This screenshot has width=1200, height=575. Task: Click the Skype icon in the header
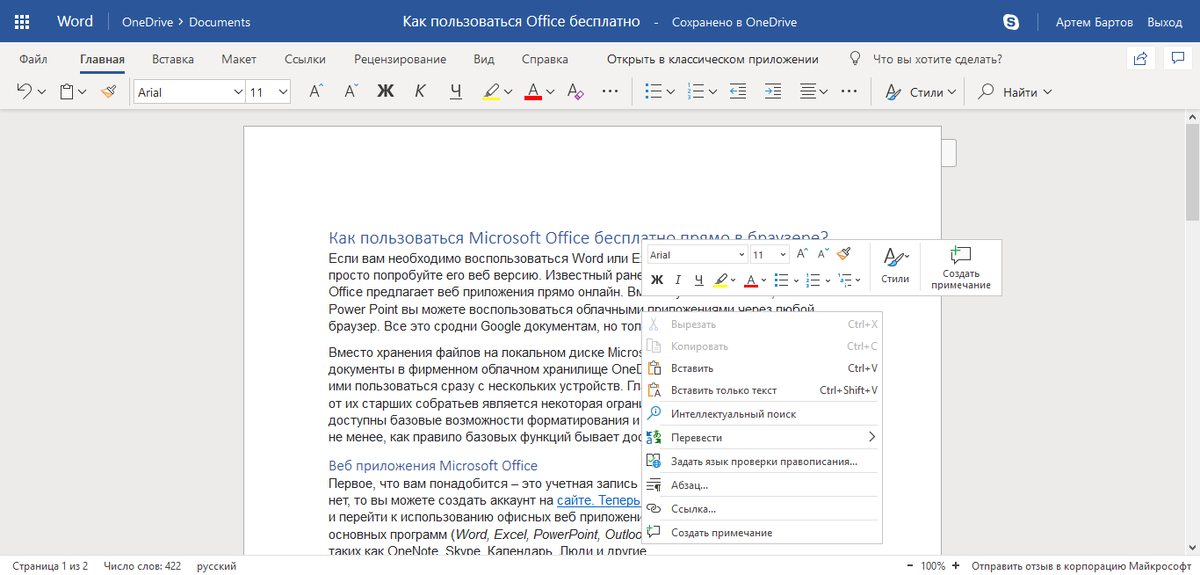pyautogui.click(x=1012, y=21)
